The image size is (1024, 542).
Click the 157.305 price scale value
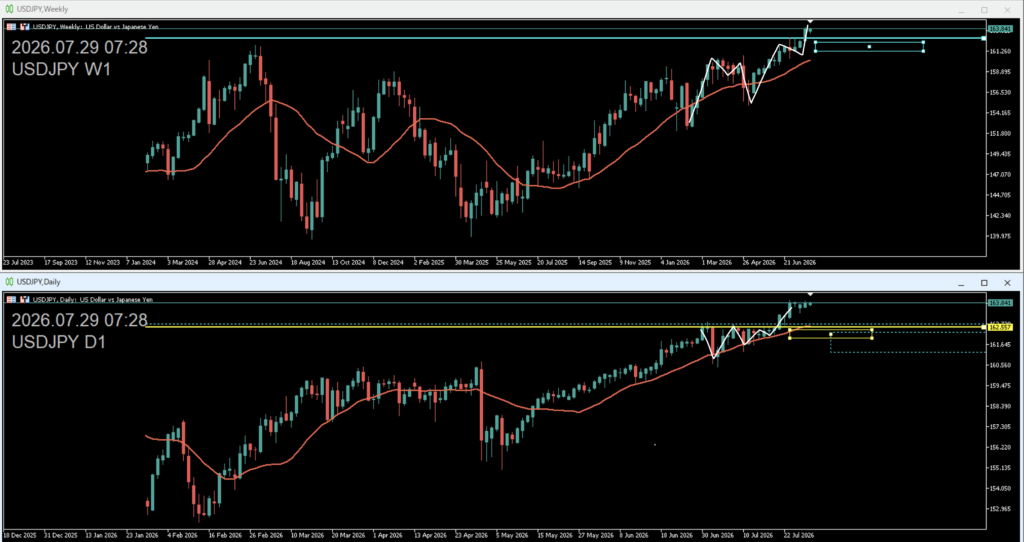tap(999, 426)
